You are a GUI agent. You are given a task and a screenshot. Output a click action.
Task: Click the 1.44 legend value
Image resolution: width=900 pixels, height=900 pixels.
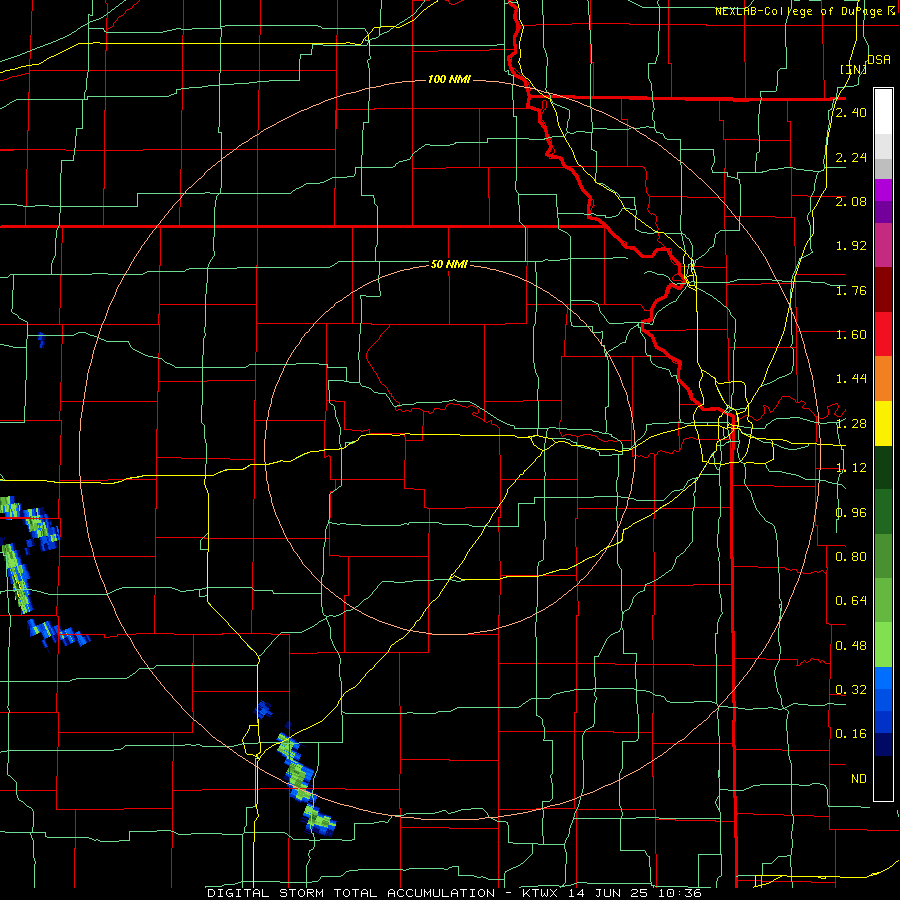pos(851,379)
